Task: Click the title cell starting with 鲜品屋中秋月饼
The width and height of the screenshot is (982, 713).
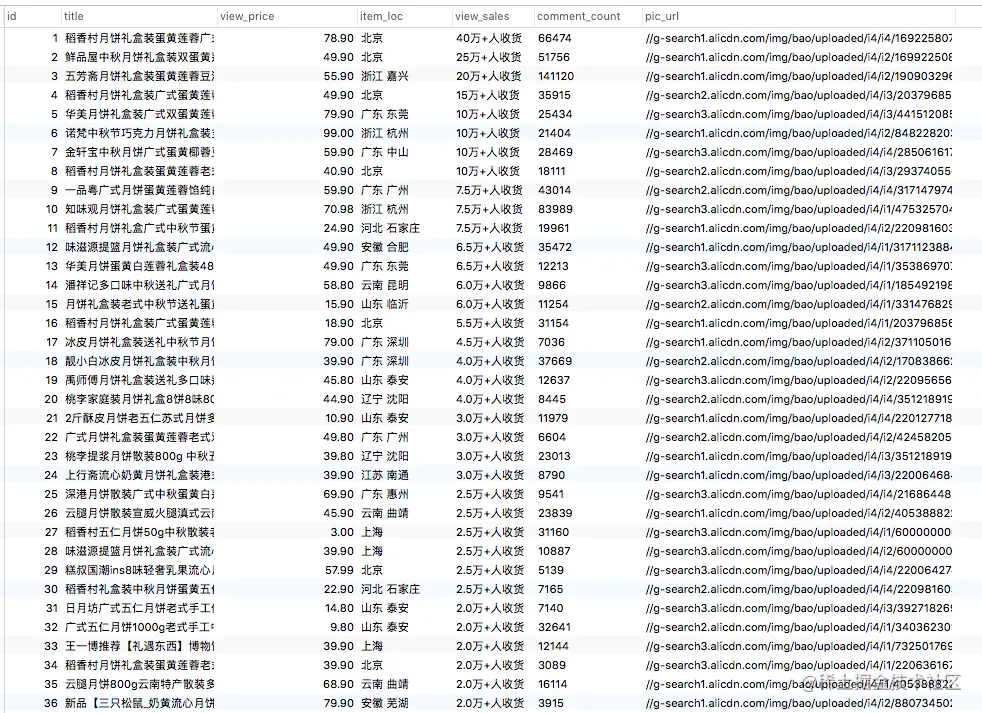Action: point(139,57)
